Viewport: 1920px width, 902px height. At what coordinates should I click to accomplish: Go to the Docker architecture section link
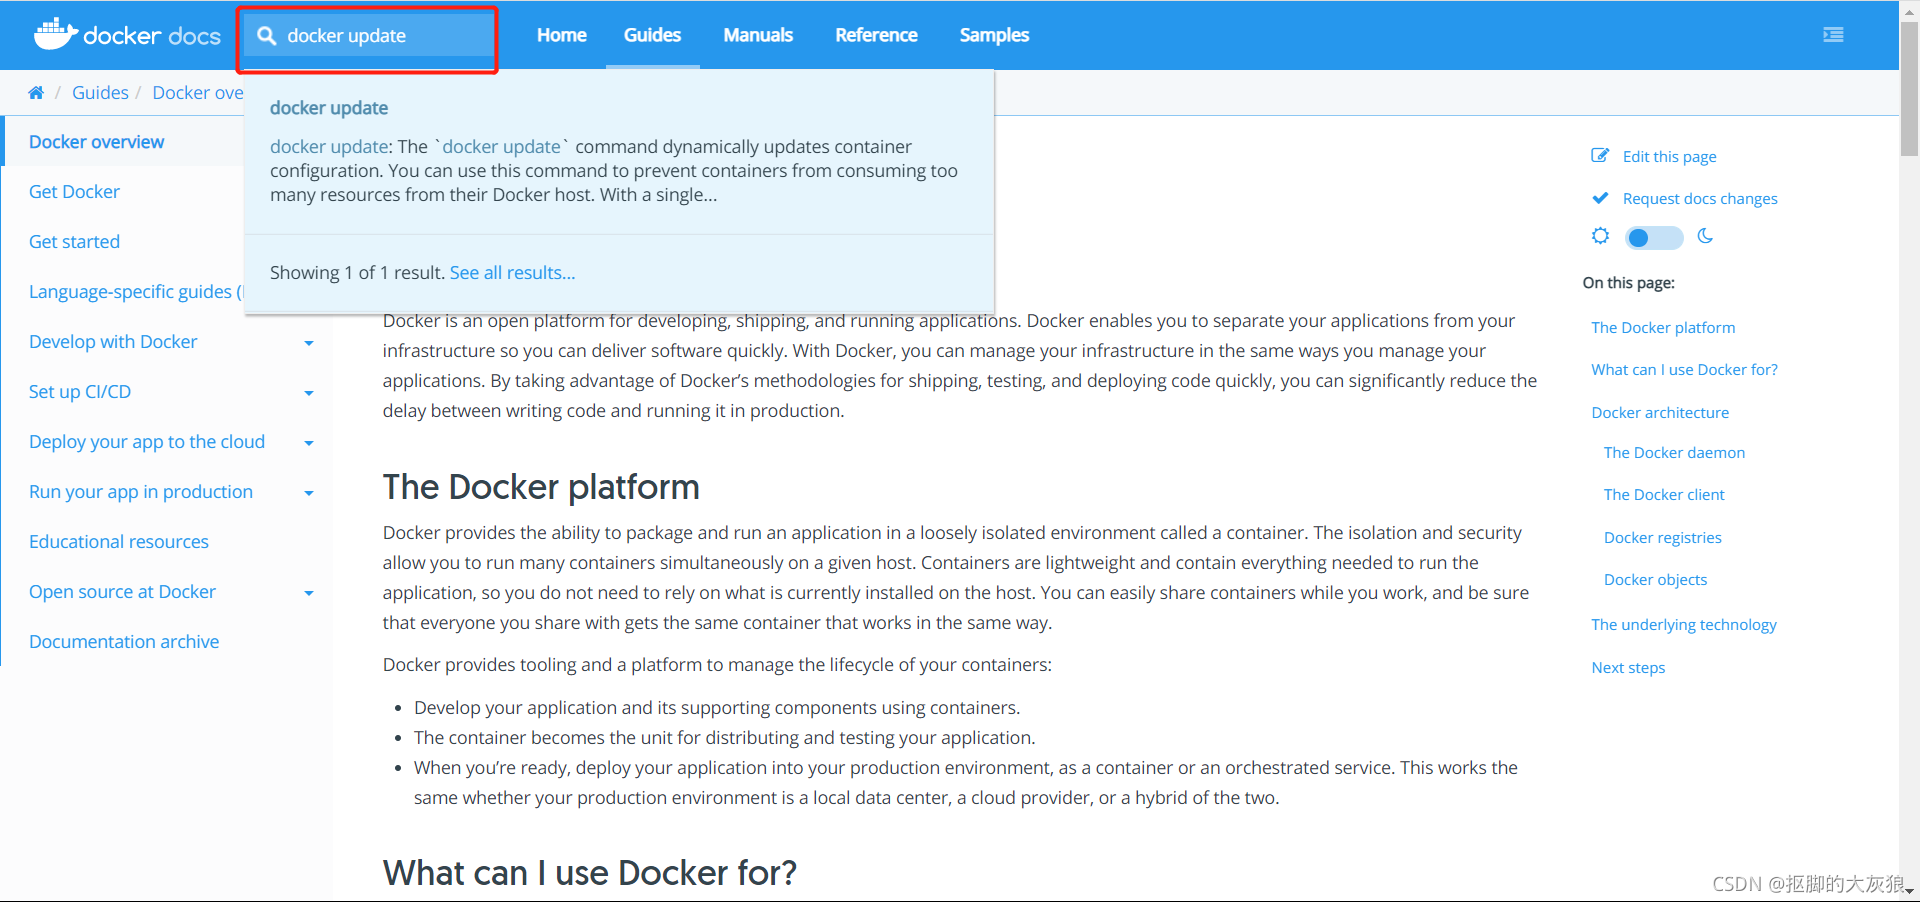(1660, 412)
